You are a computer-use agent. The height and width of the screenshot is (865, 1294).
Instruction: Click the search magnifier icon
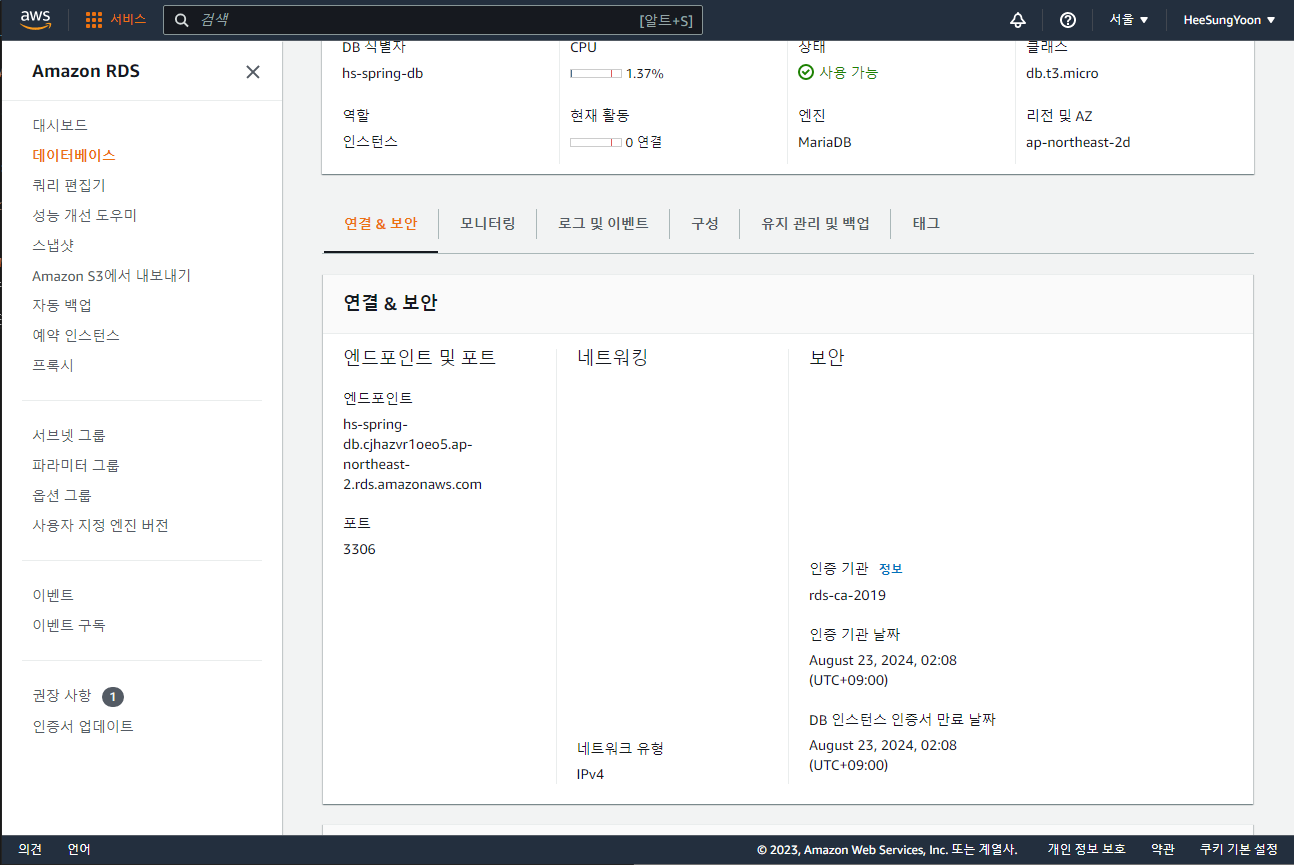[x=182, y=20]
